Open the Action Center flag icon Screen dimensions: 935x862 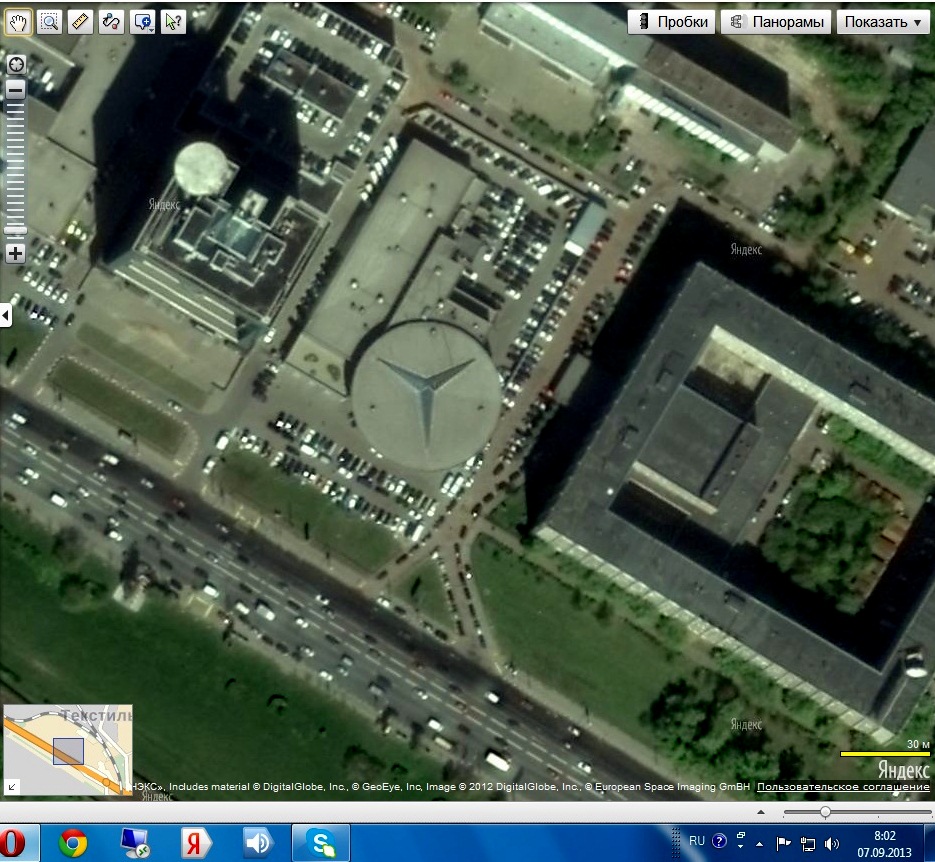pos(783,844)
